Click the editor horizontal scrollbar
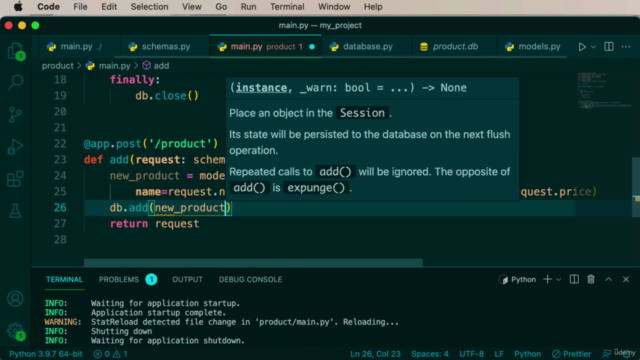Image resolution: width=640 pixels, height=360 pixels. 253,262
